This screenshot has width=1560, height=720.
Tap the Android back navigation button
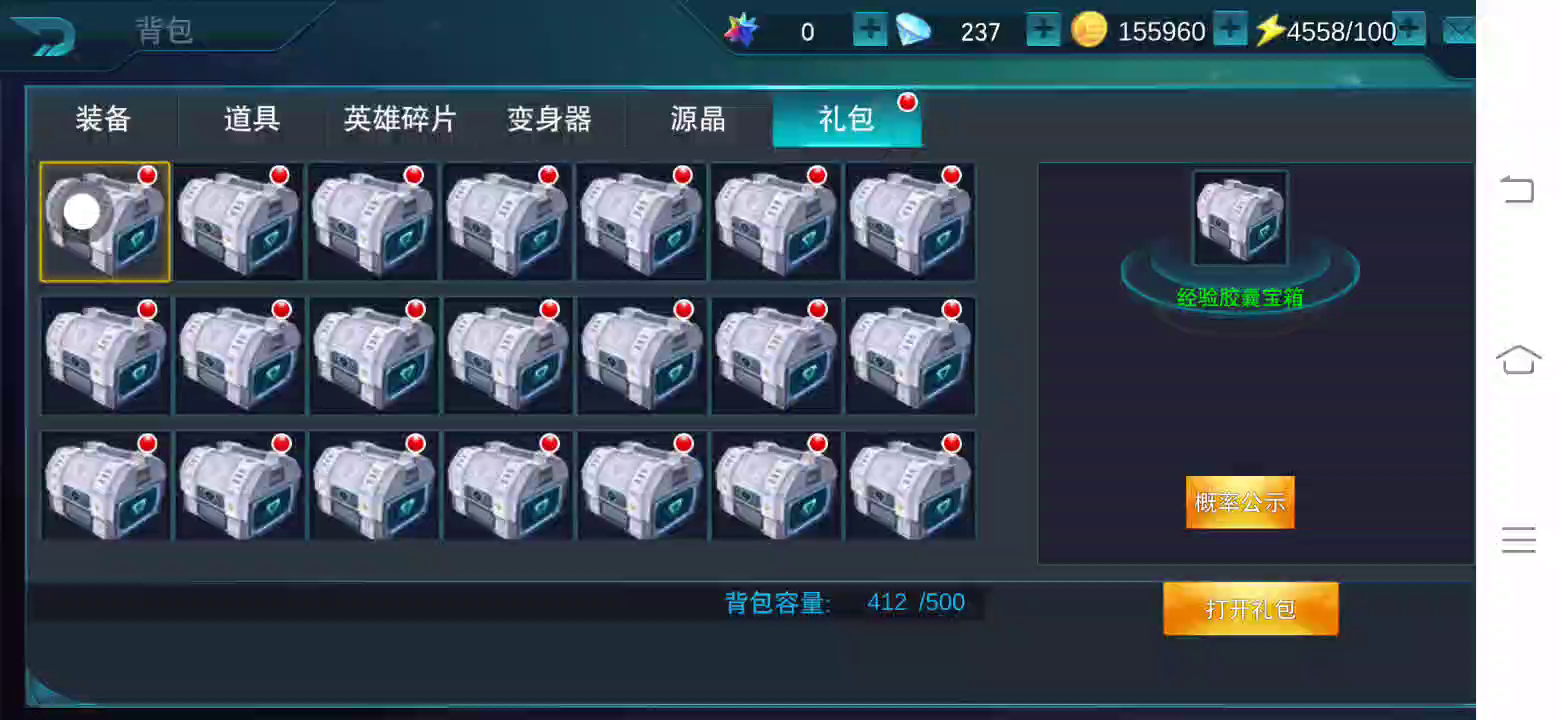1518,189
